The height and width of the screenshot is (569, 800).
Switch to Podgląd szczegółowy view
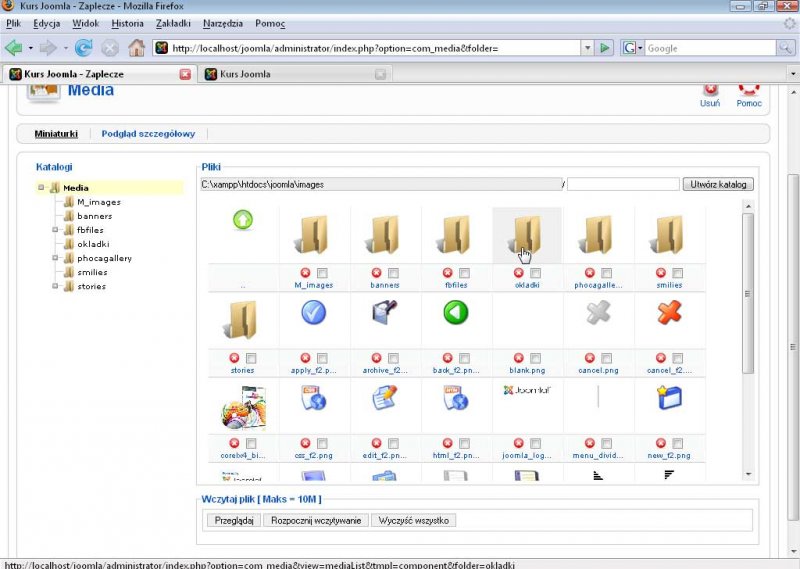[149, 134]
